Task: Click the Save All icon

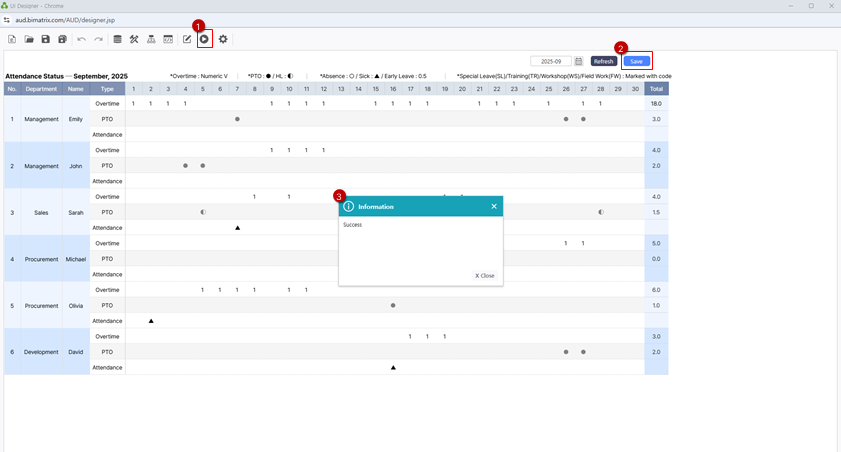Action: coord(62,39)
